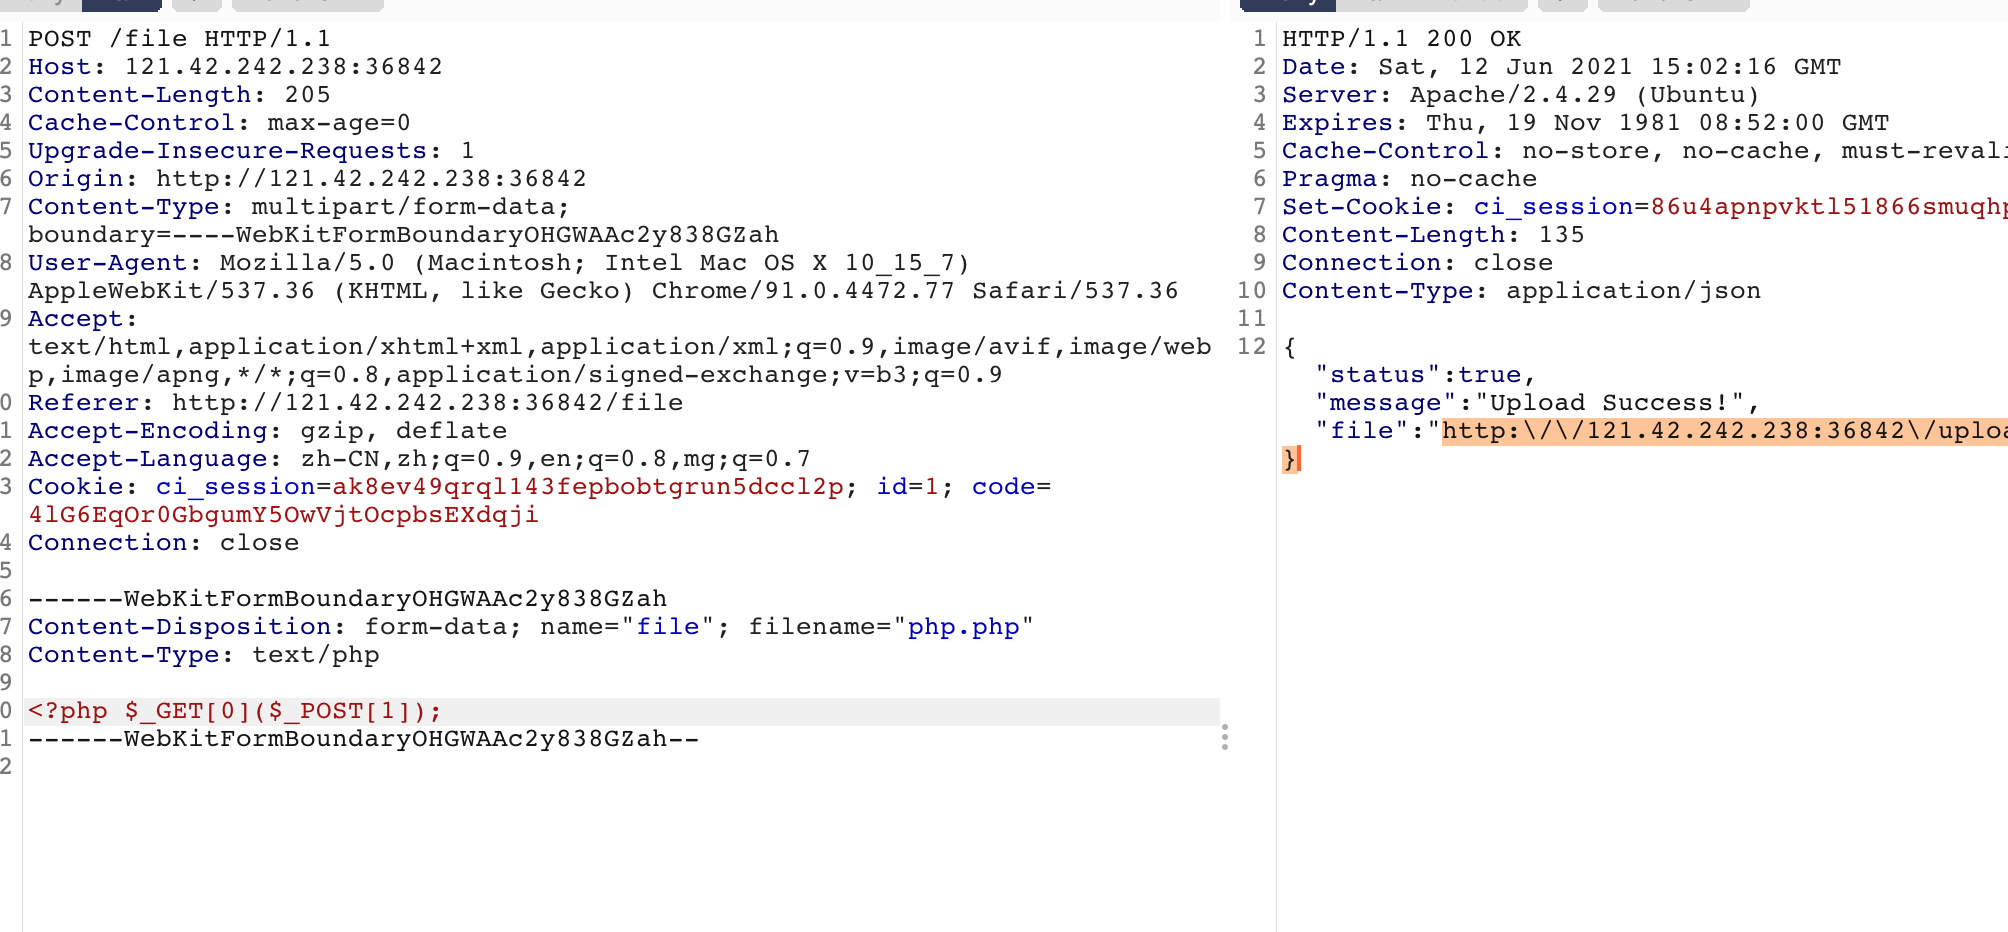Select the Host header in the request
2008x932 pixels.
(235, 67)
